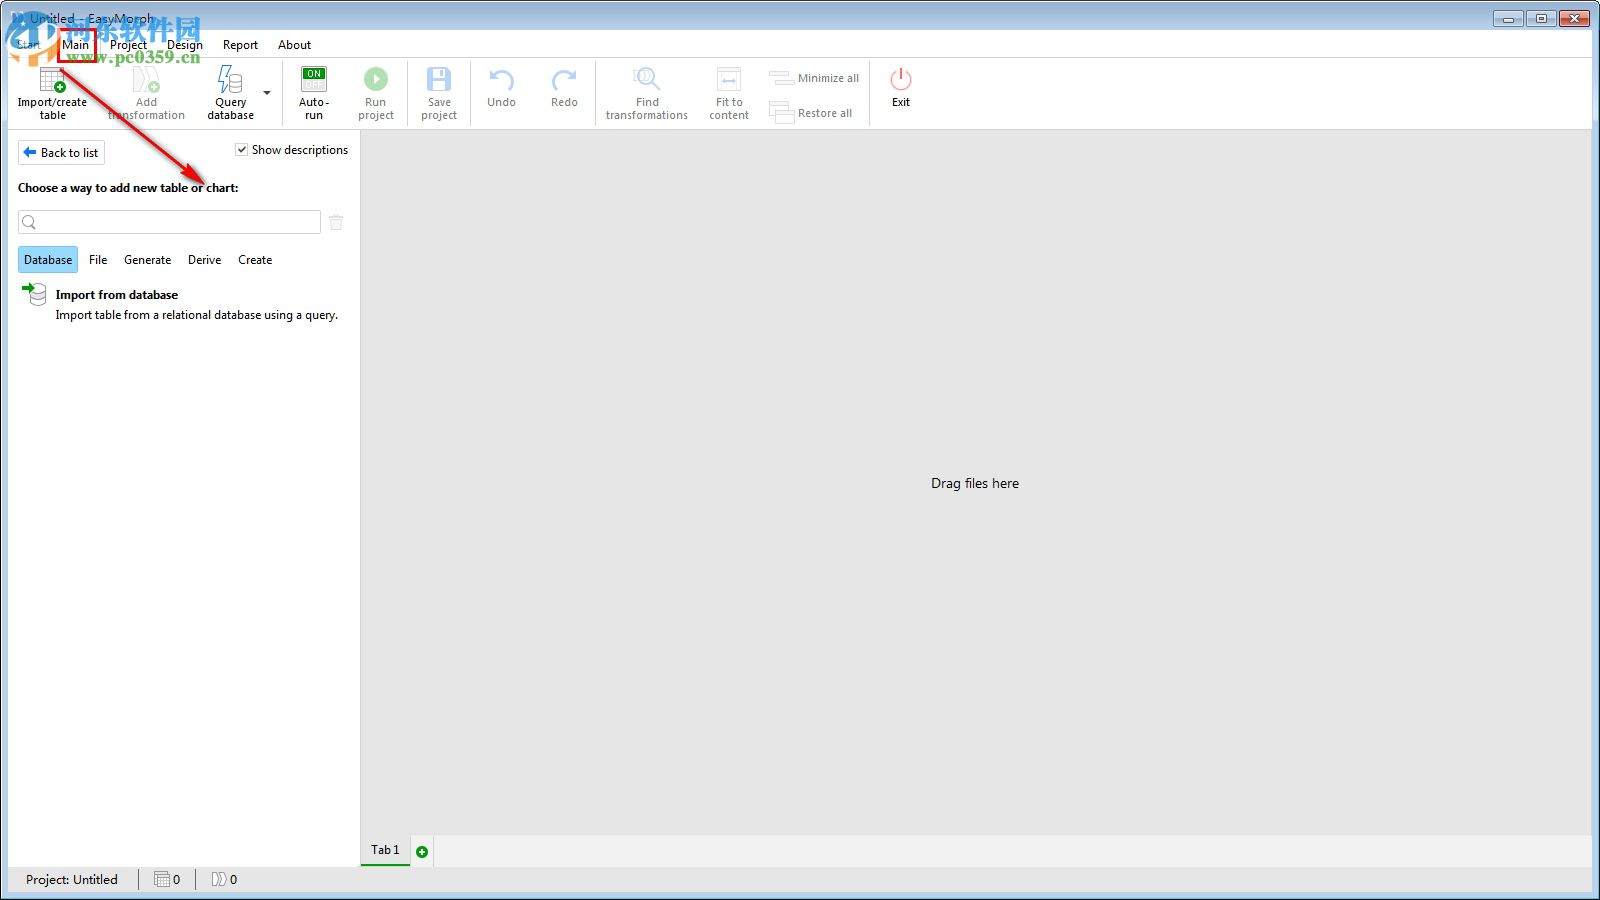Open the Design ribbon tab
Viewport: 1600px width, 900px height.
point(185,45)
